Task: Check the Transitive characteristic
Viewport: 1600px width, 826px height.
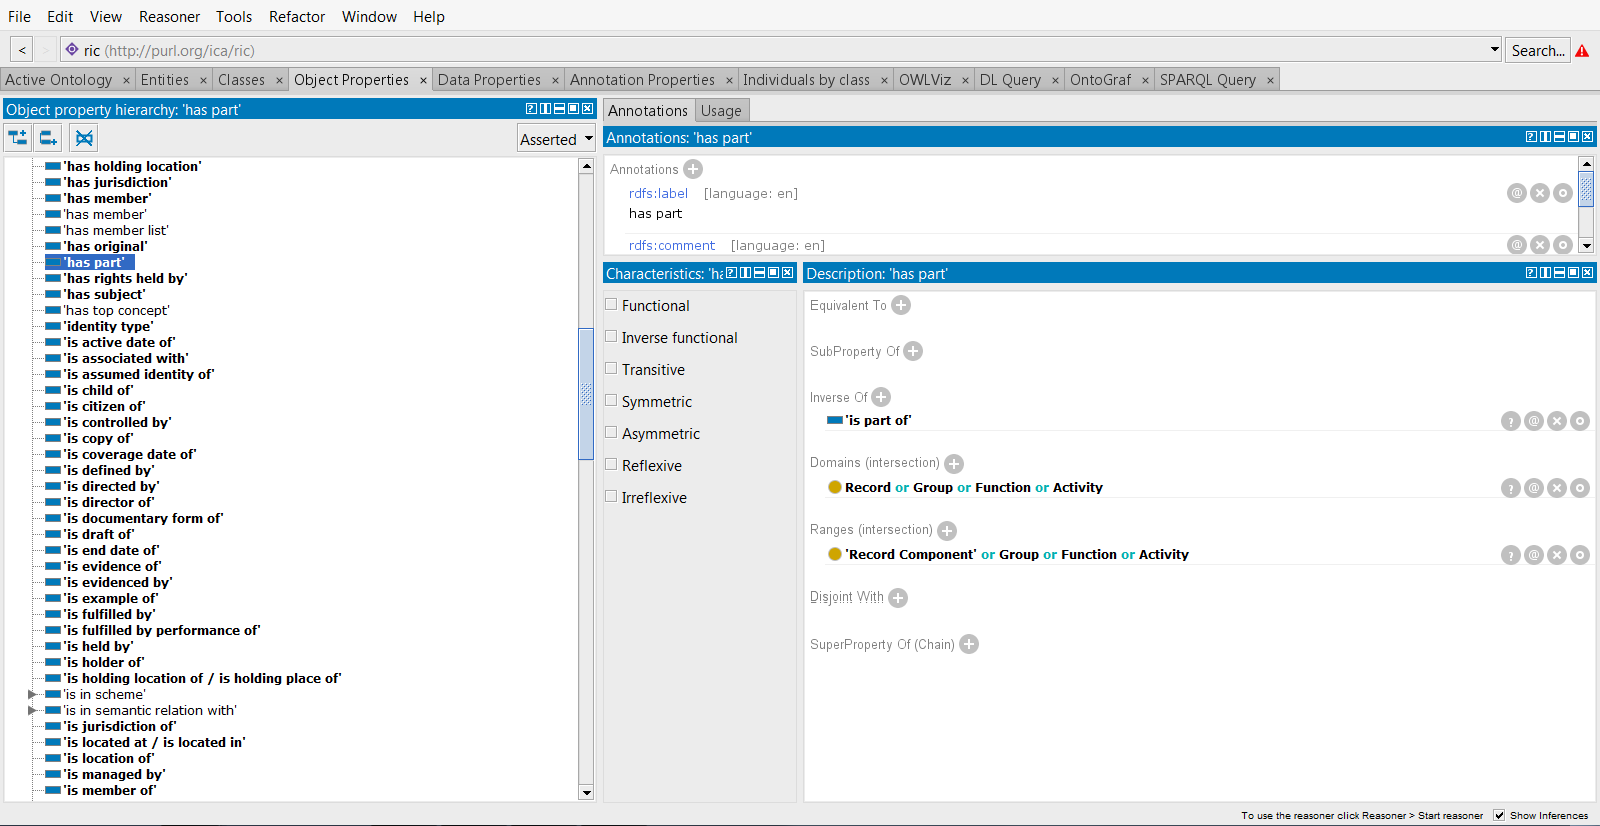Action: coord(611,368)
